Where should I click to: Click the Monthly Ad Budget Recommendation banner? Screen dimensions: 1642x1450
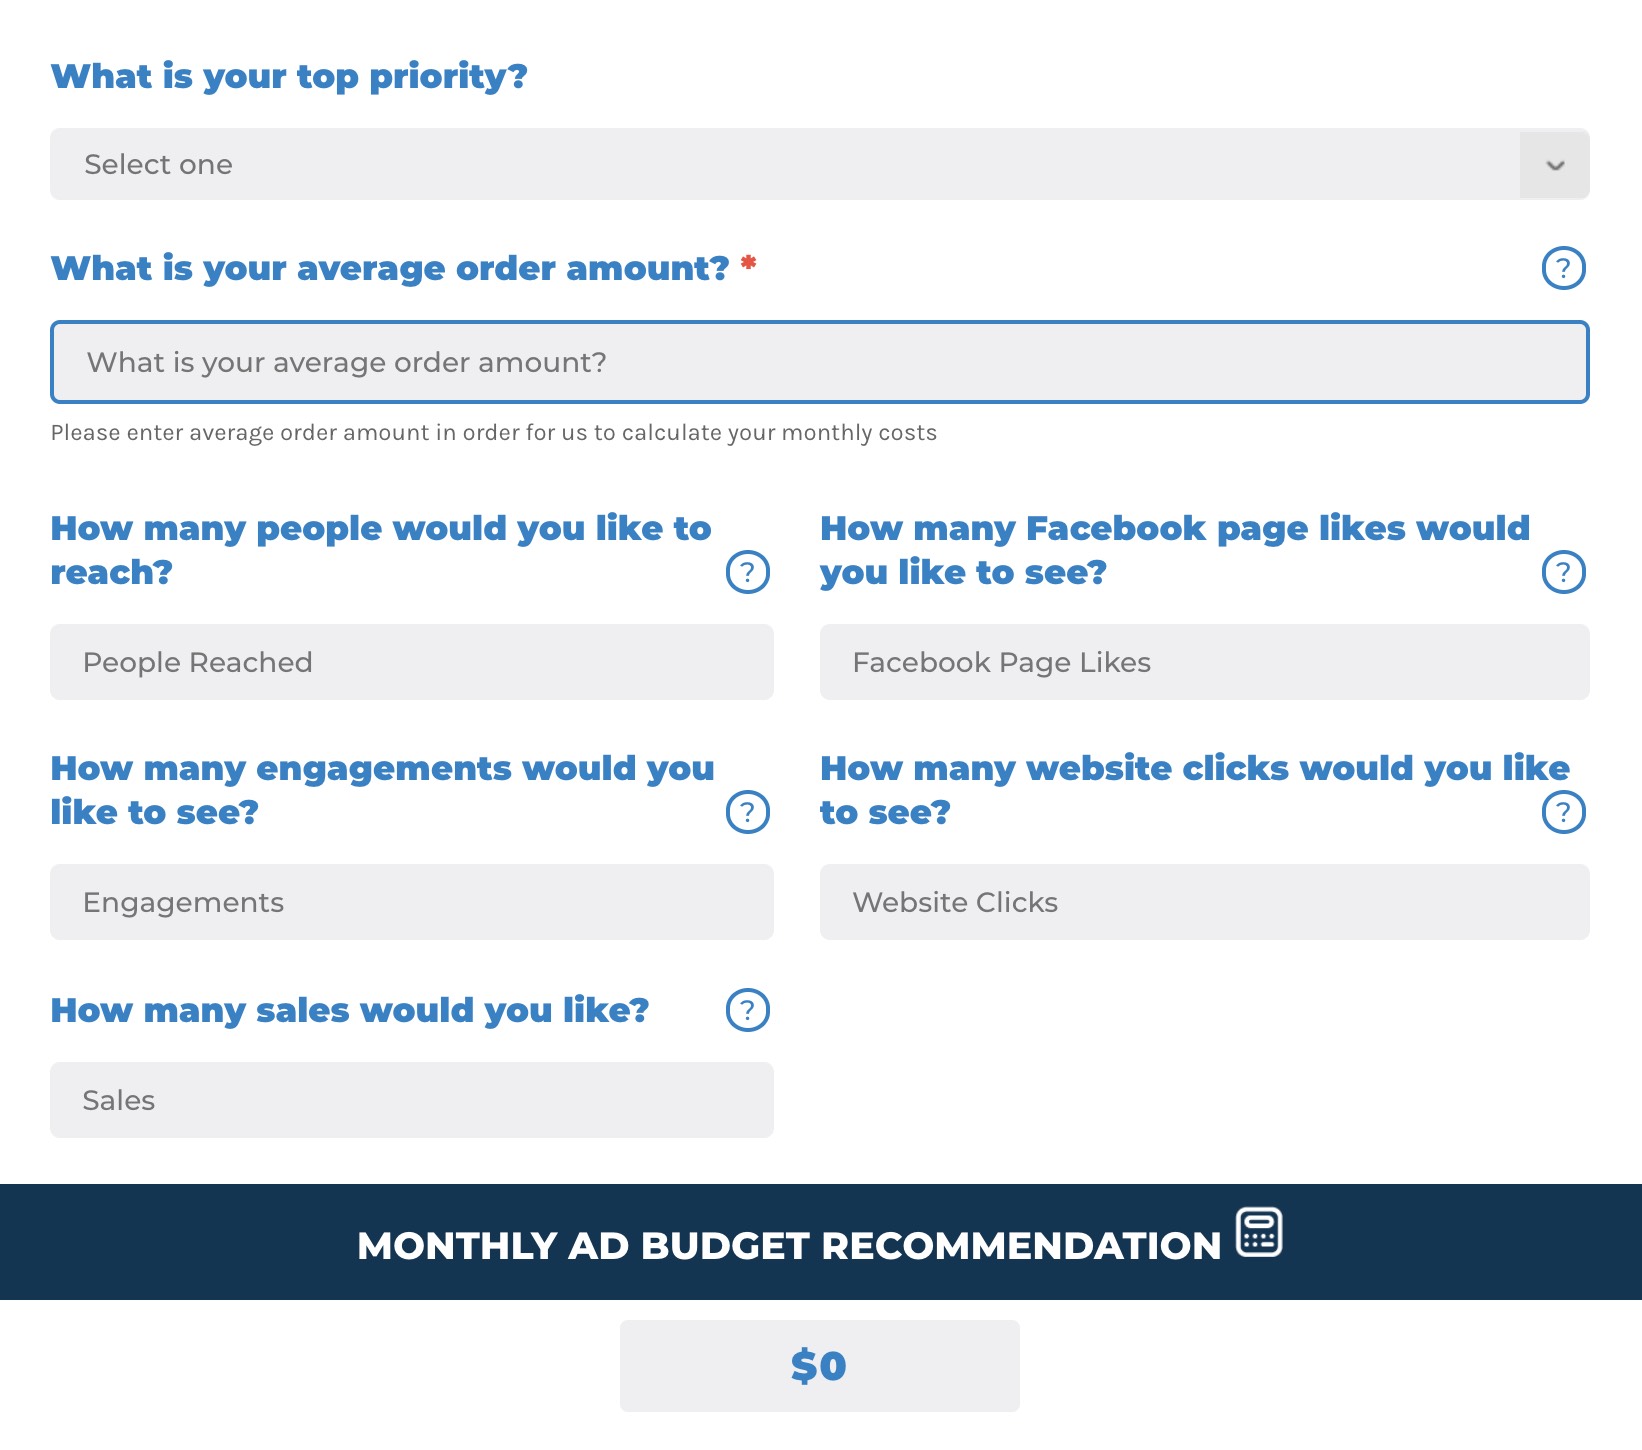[x=821, y=1242]
